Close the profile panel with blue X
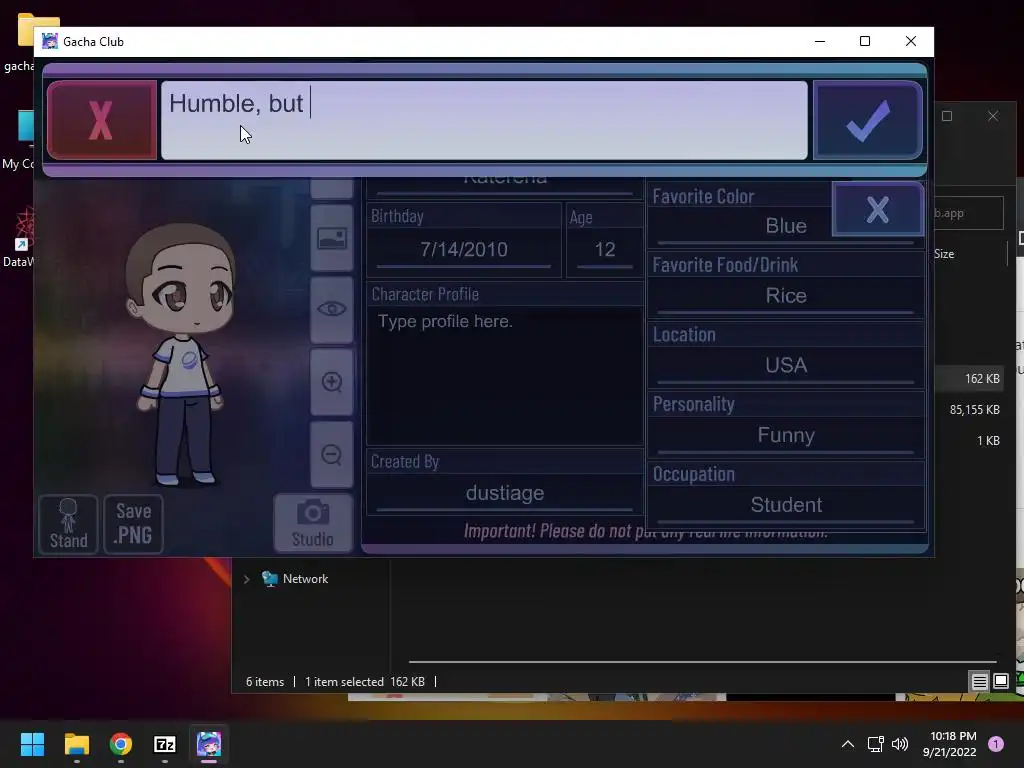This screenshot has height=768, width=1024. click(x=878, y=210)
